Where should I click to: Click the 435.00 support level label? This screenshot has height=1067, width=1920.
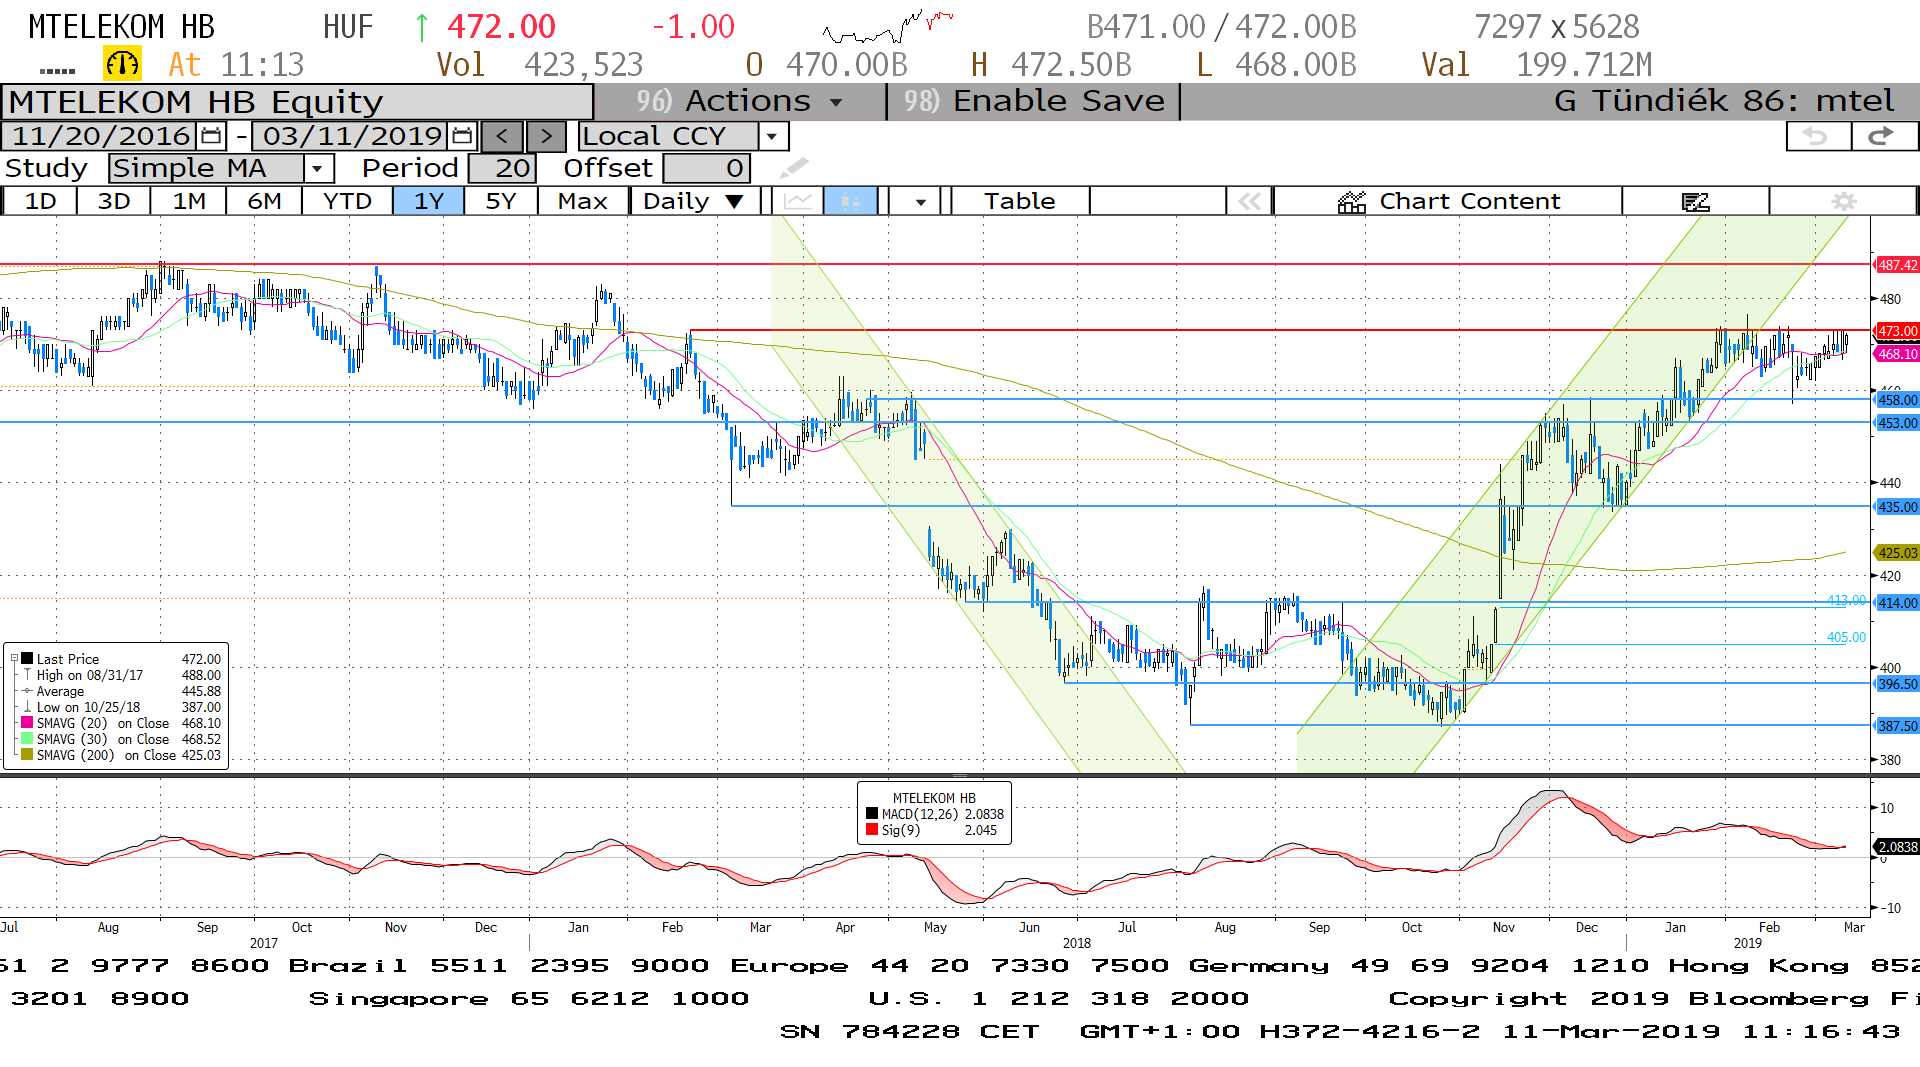[x=1897, y=507]
